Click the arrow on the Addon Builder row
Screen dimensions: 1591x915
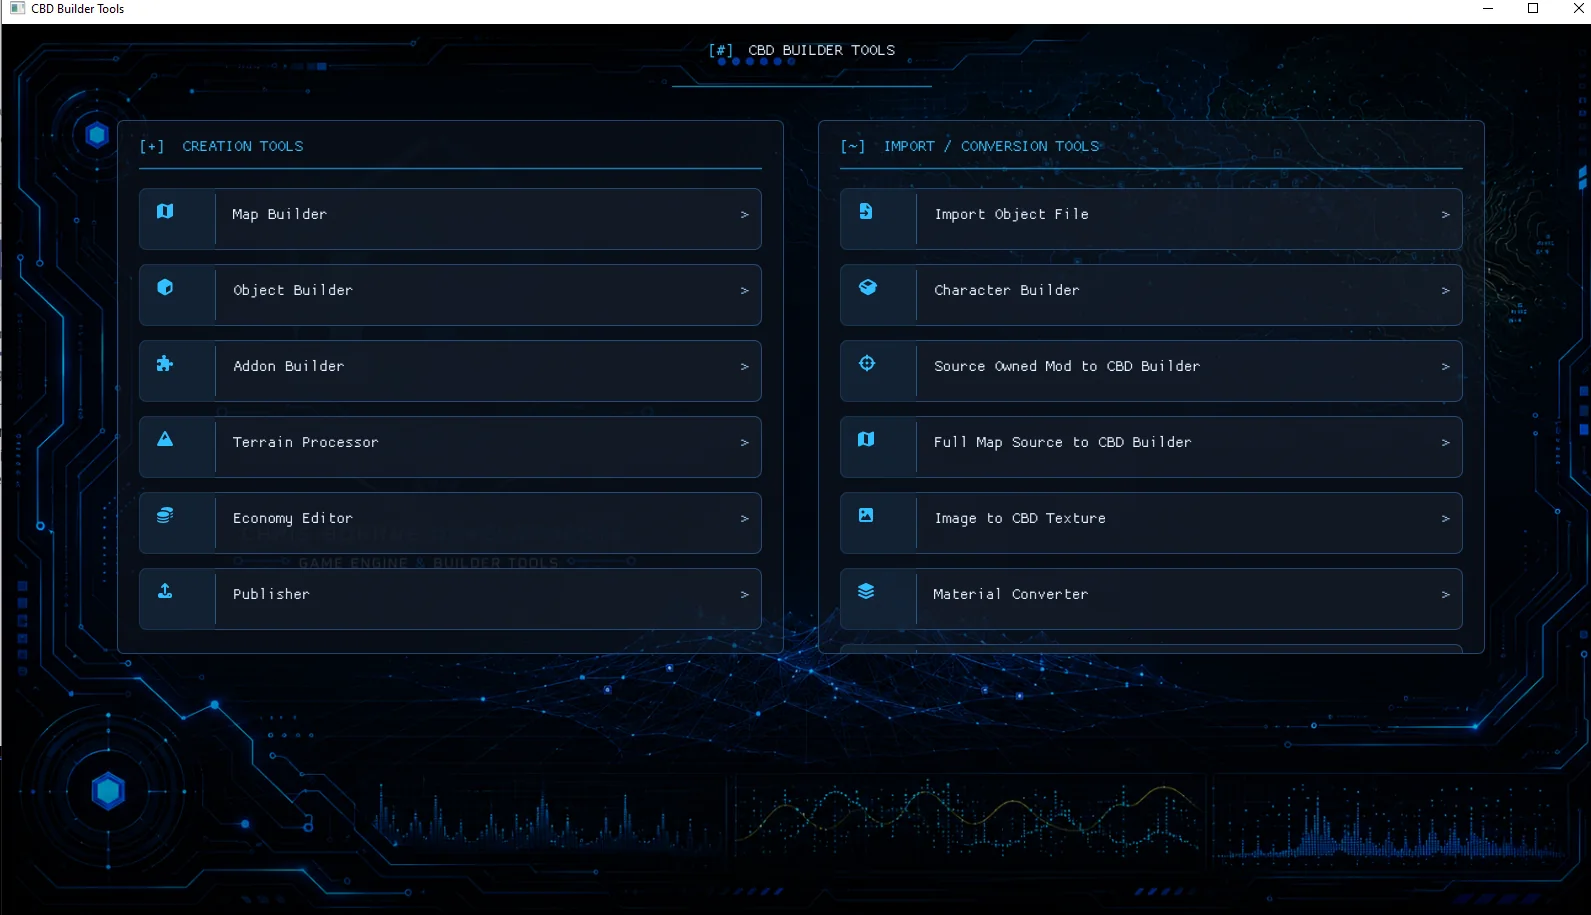(x=744, y=367)
